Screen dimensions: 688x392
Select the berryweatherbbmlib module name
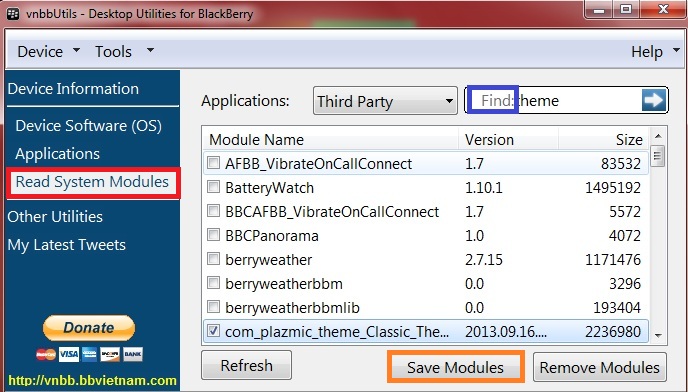[292, 308]
